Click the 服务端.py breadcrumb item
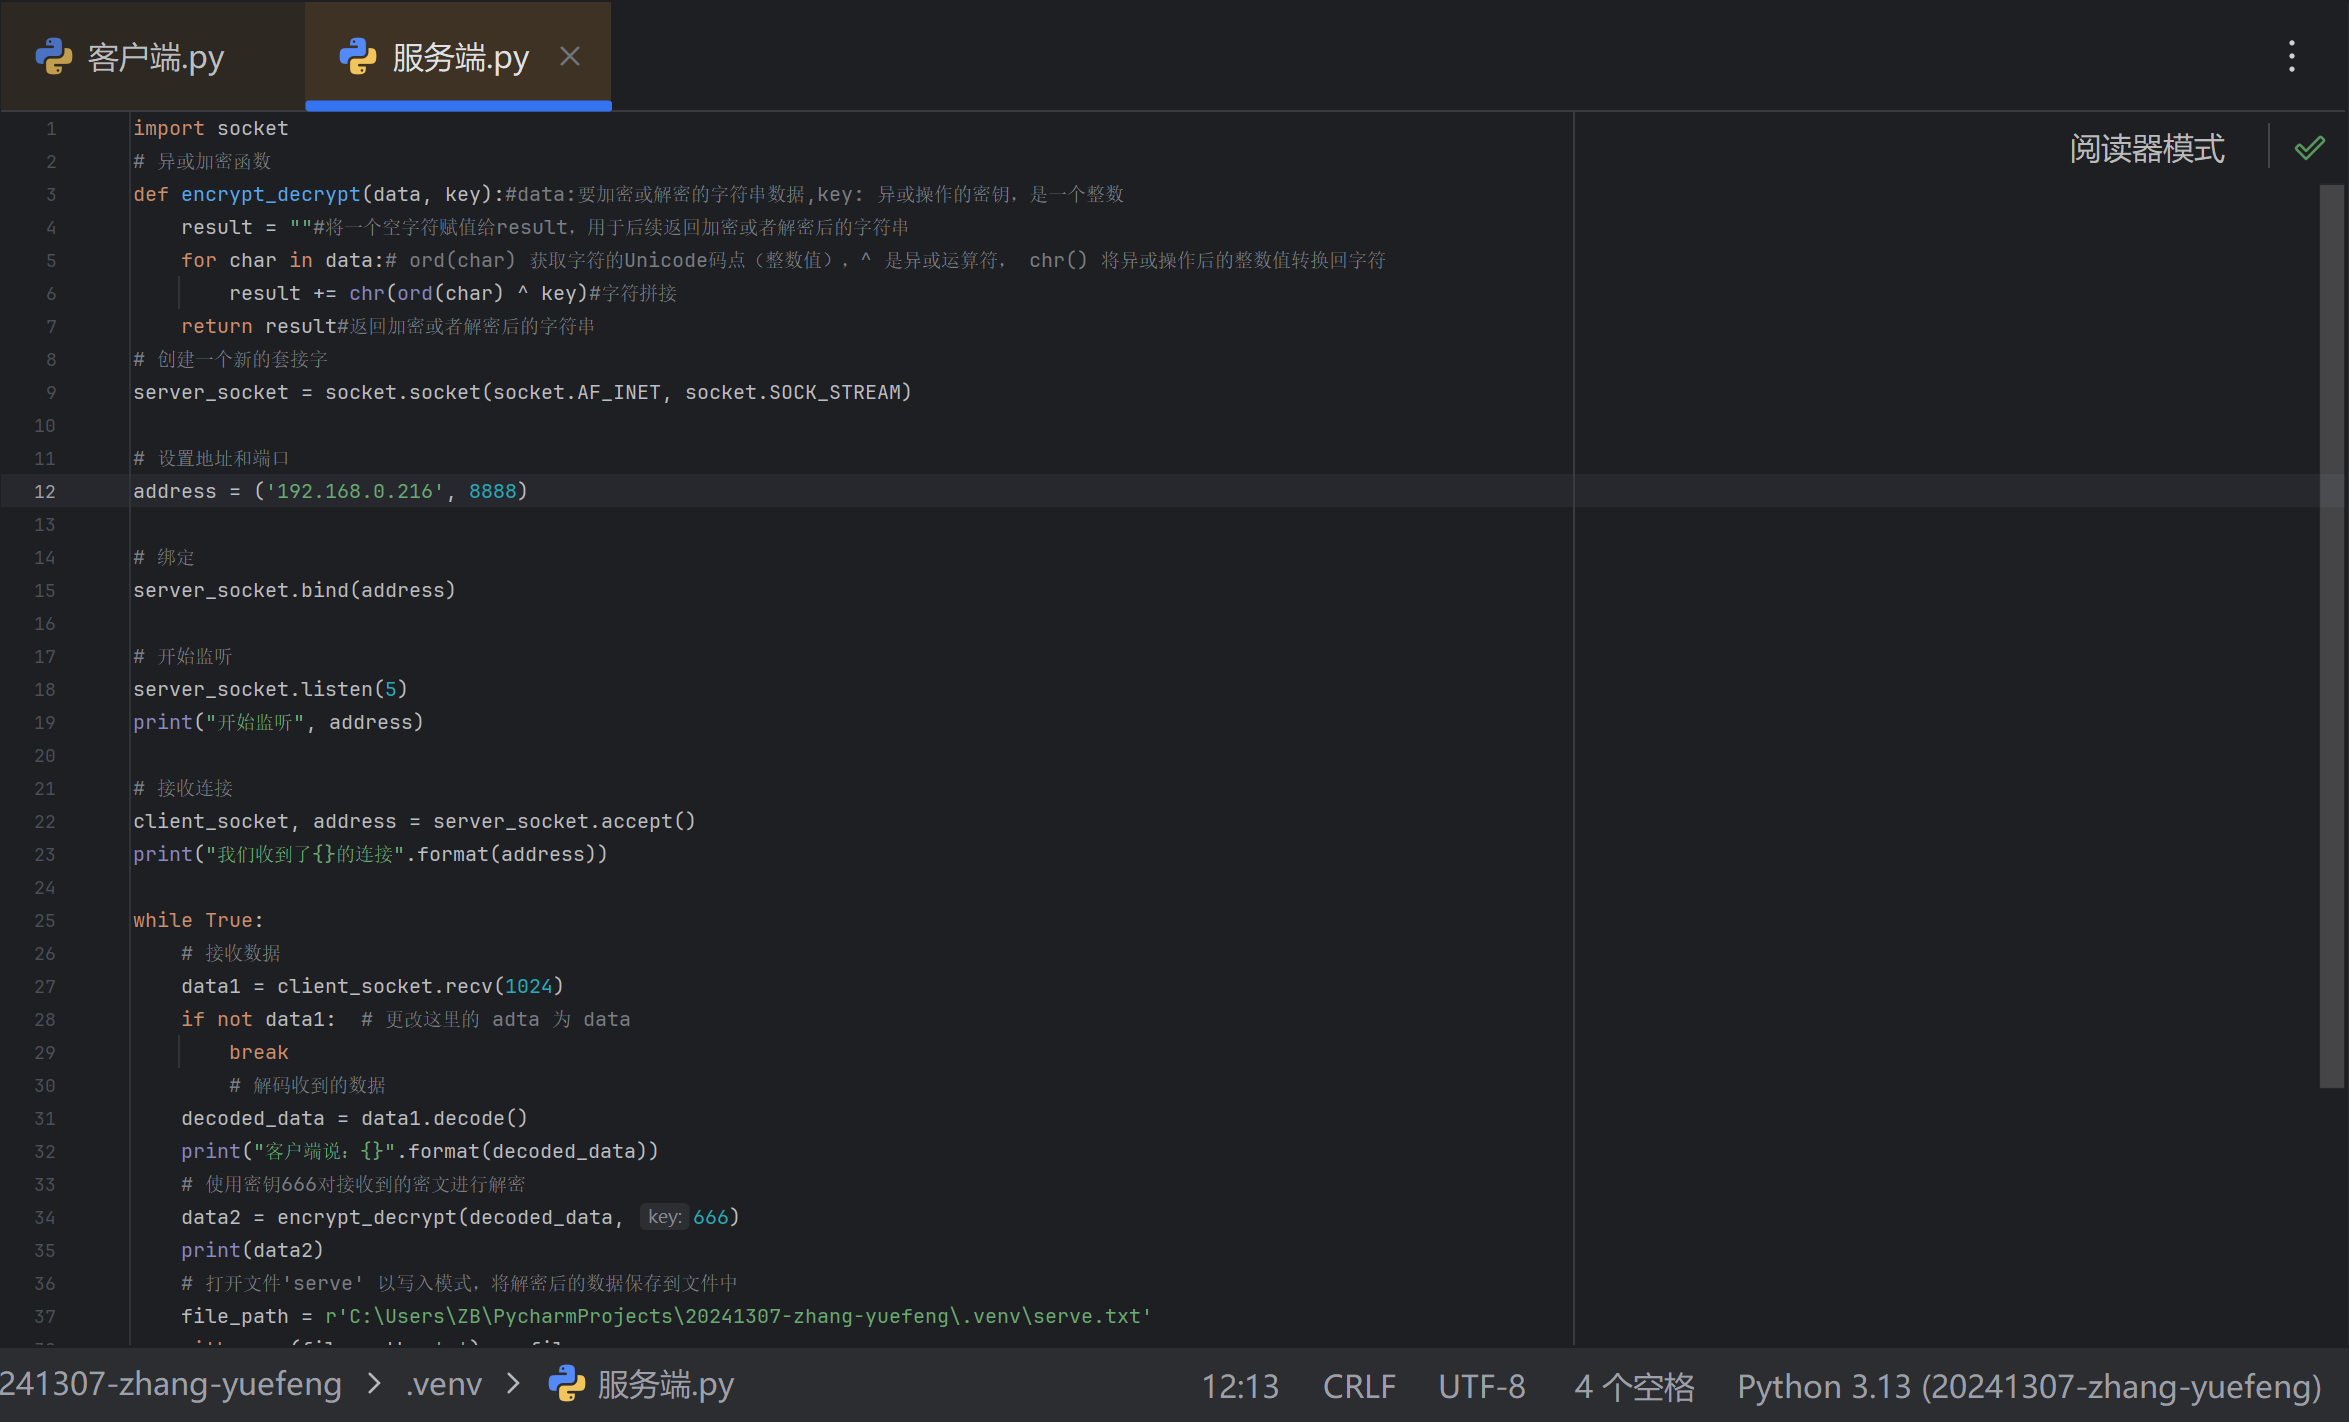 click(x=665, y=1384)
